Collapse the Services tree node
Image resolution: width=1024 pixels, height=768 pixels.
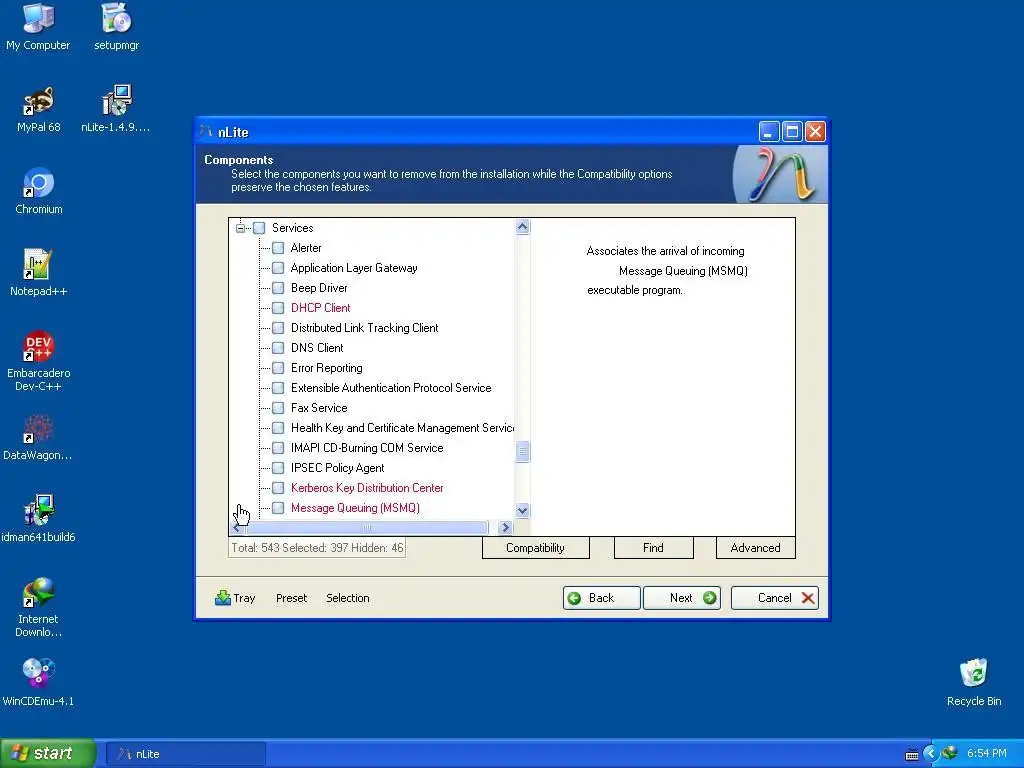click(x=240, y=228)
